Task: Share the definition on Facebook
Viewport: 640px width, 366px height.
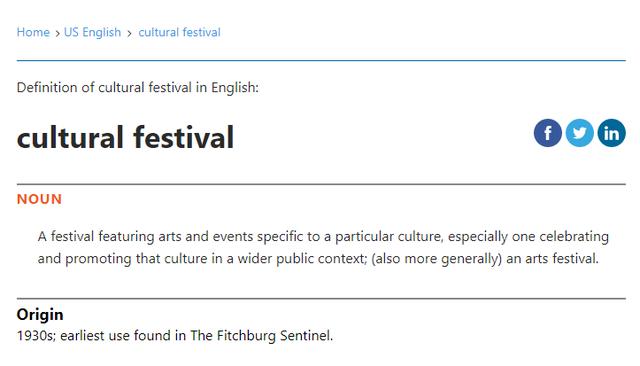Action: (x=547, y=133)
